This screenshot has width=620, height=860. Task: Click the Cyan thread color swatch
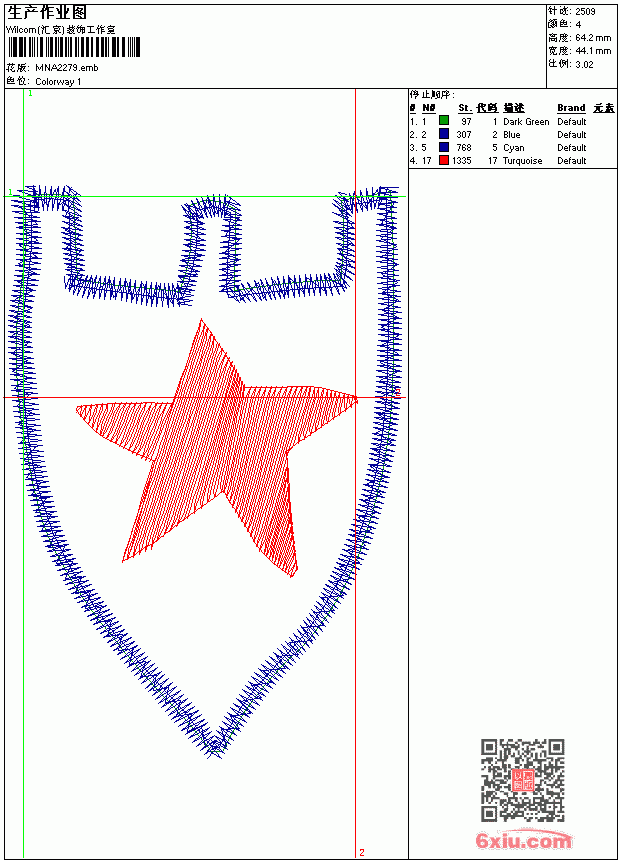(x=444, y=147)
